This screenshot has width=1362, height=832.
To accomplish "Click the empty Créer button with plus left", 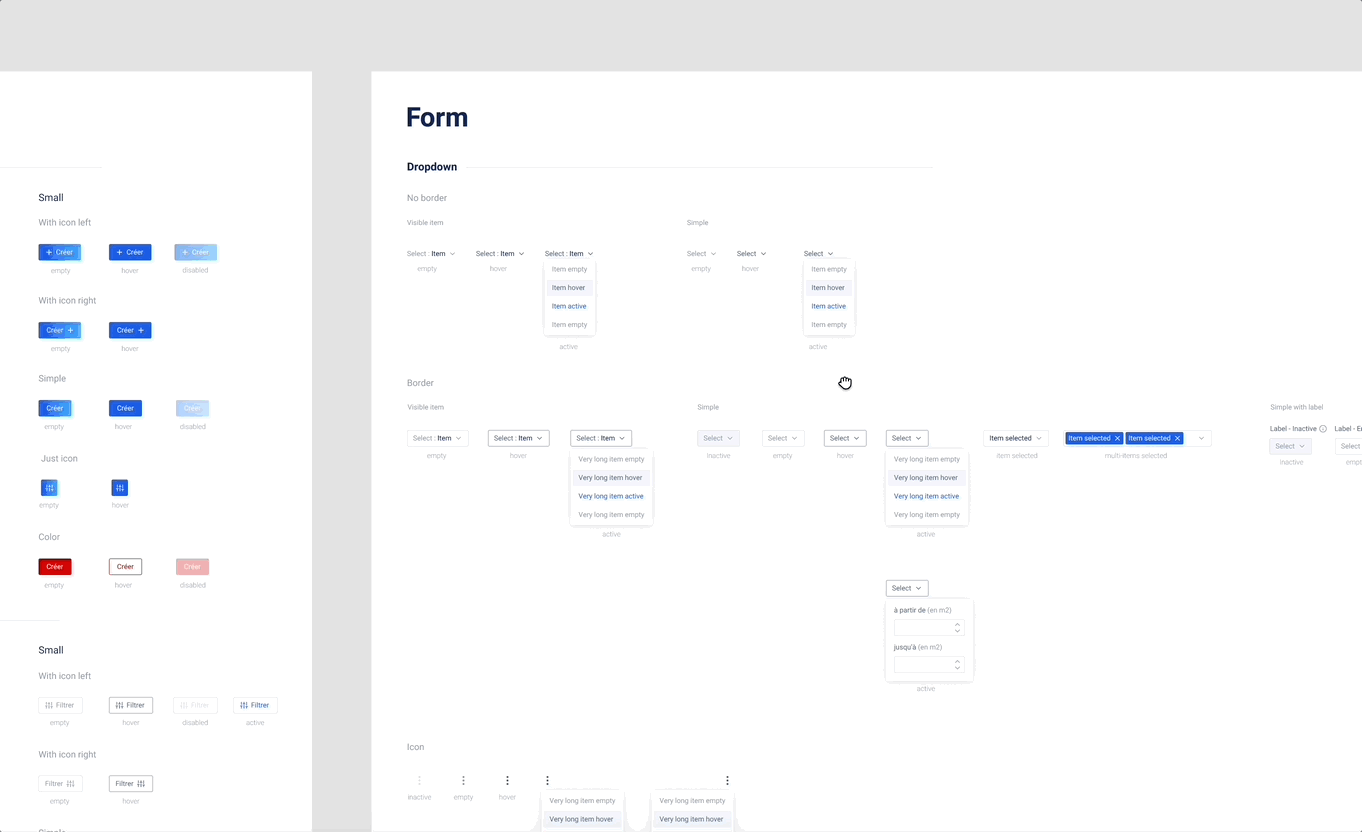I will [60, 252].
